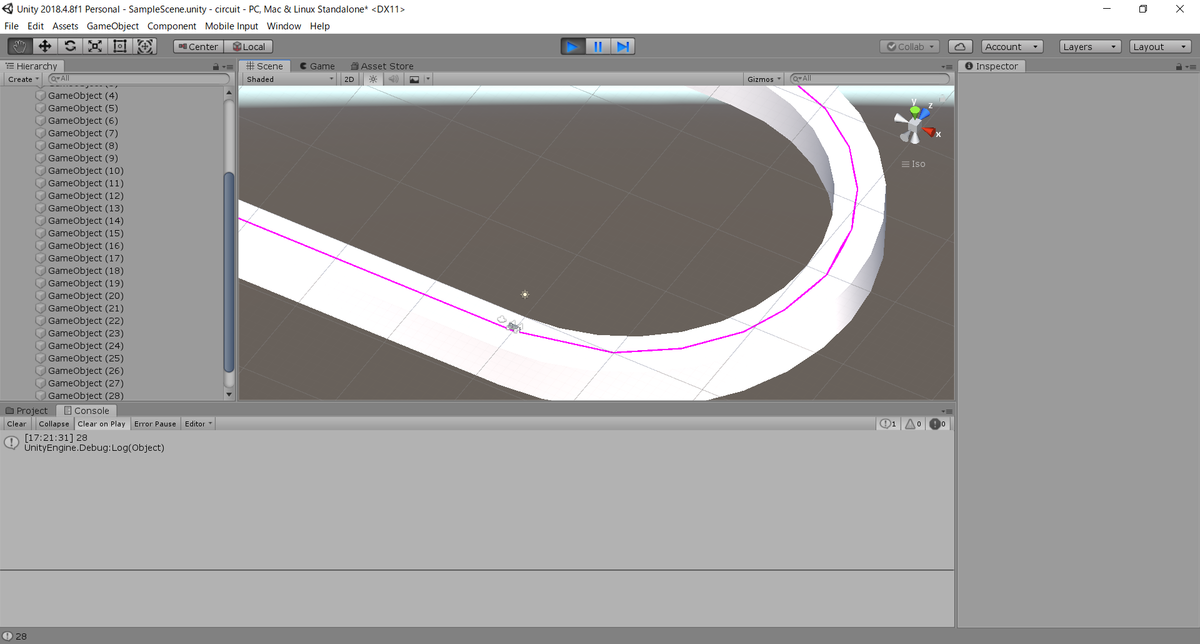Open the Mobile Input menu
The width and height of the screenshot is (1200, 644).
point(232,26)
